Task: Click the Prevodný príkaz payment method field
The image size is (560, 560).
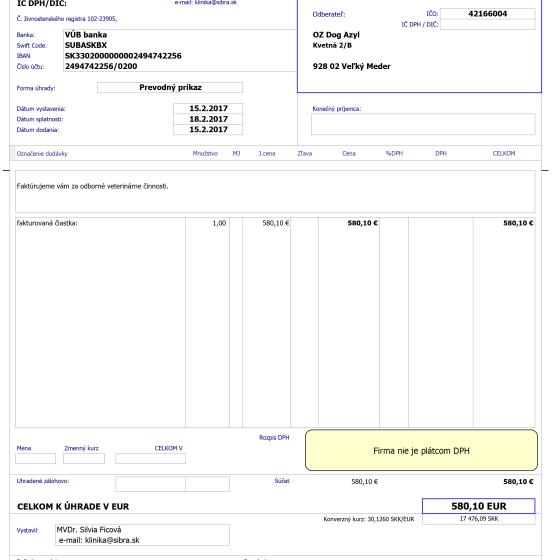Action: click(170, 88)
